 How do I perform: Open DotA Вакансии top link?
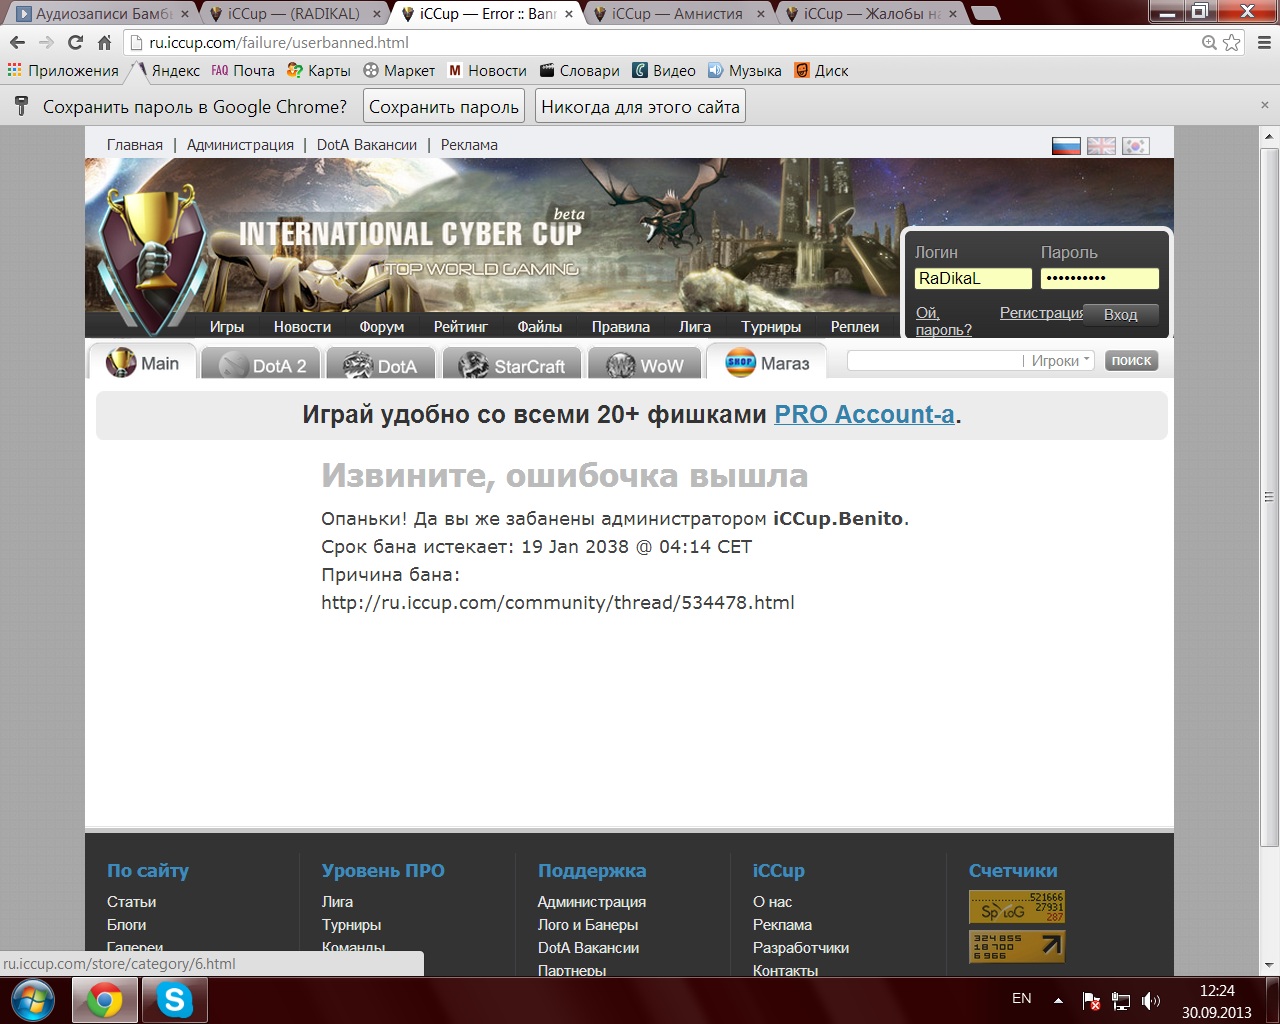click(367, 145)
